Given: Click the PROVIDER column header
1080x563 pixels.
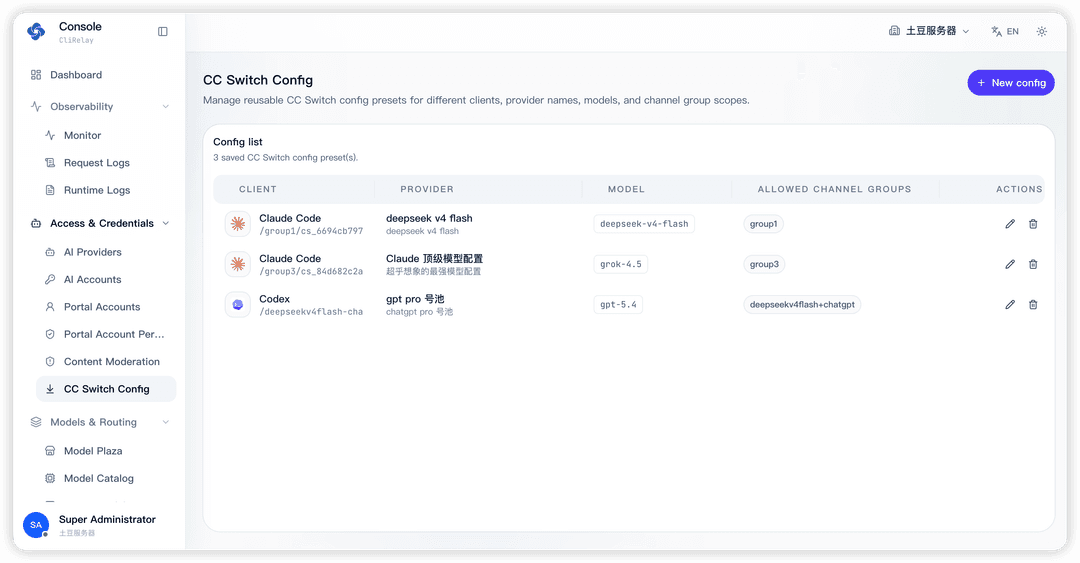Looking at the screenshot, I should coord(427,189).
